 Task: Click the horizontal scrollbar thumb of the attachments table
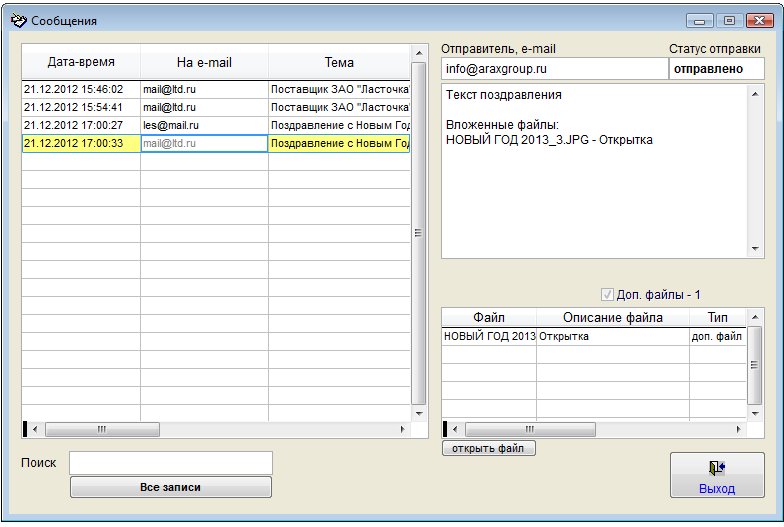pyautogui.click(x=530, y=429)
